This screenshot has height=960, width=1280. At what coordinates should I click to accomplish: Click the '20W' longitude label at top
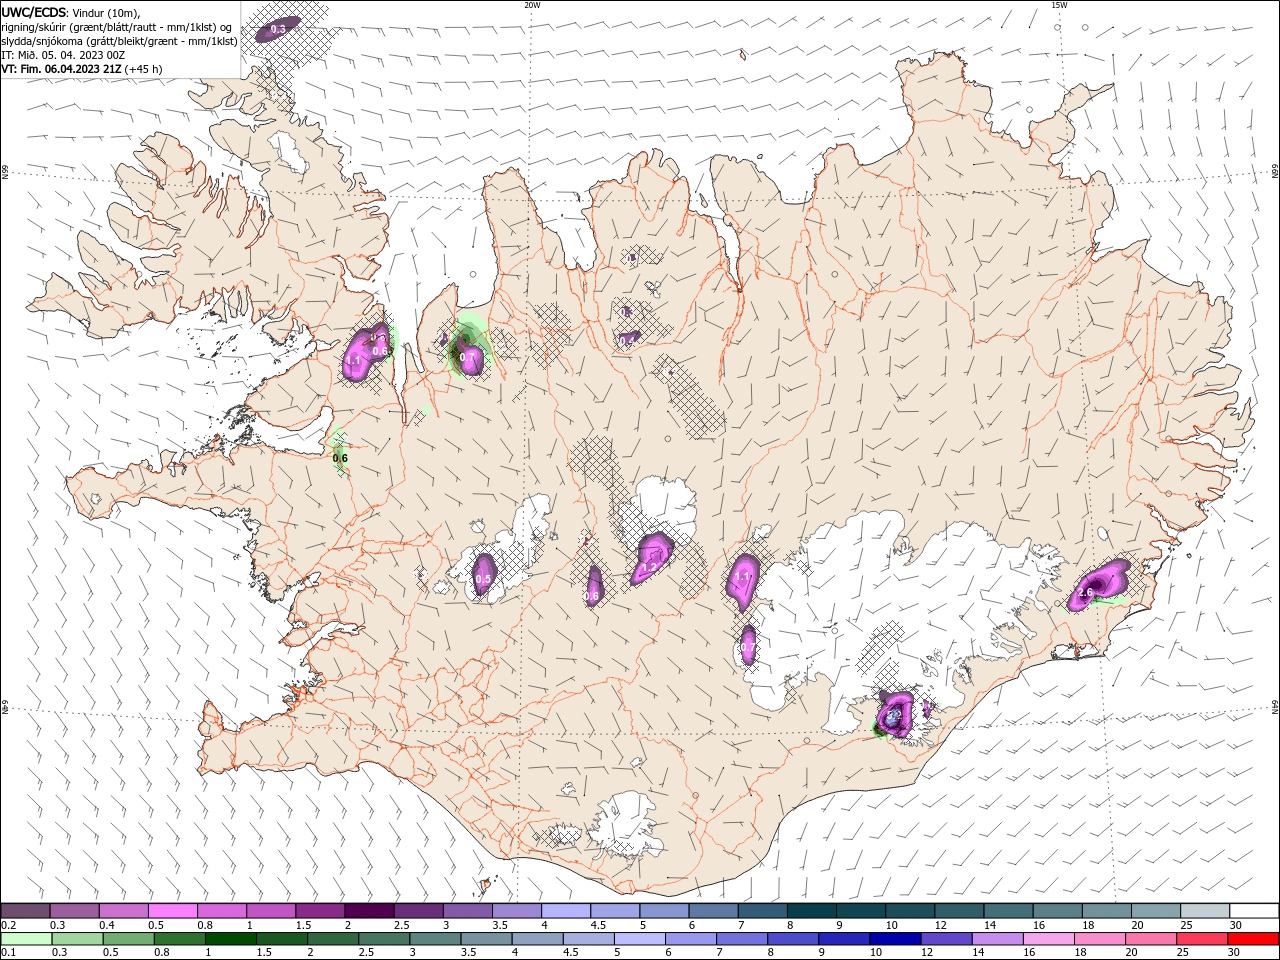coord(532,5)
